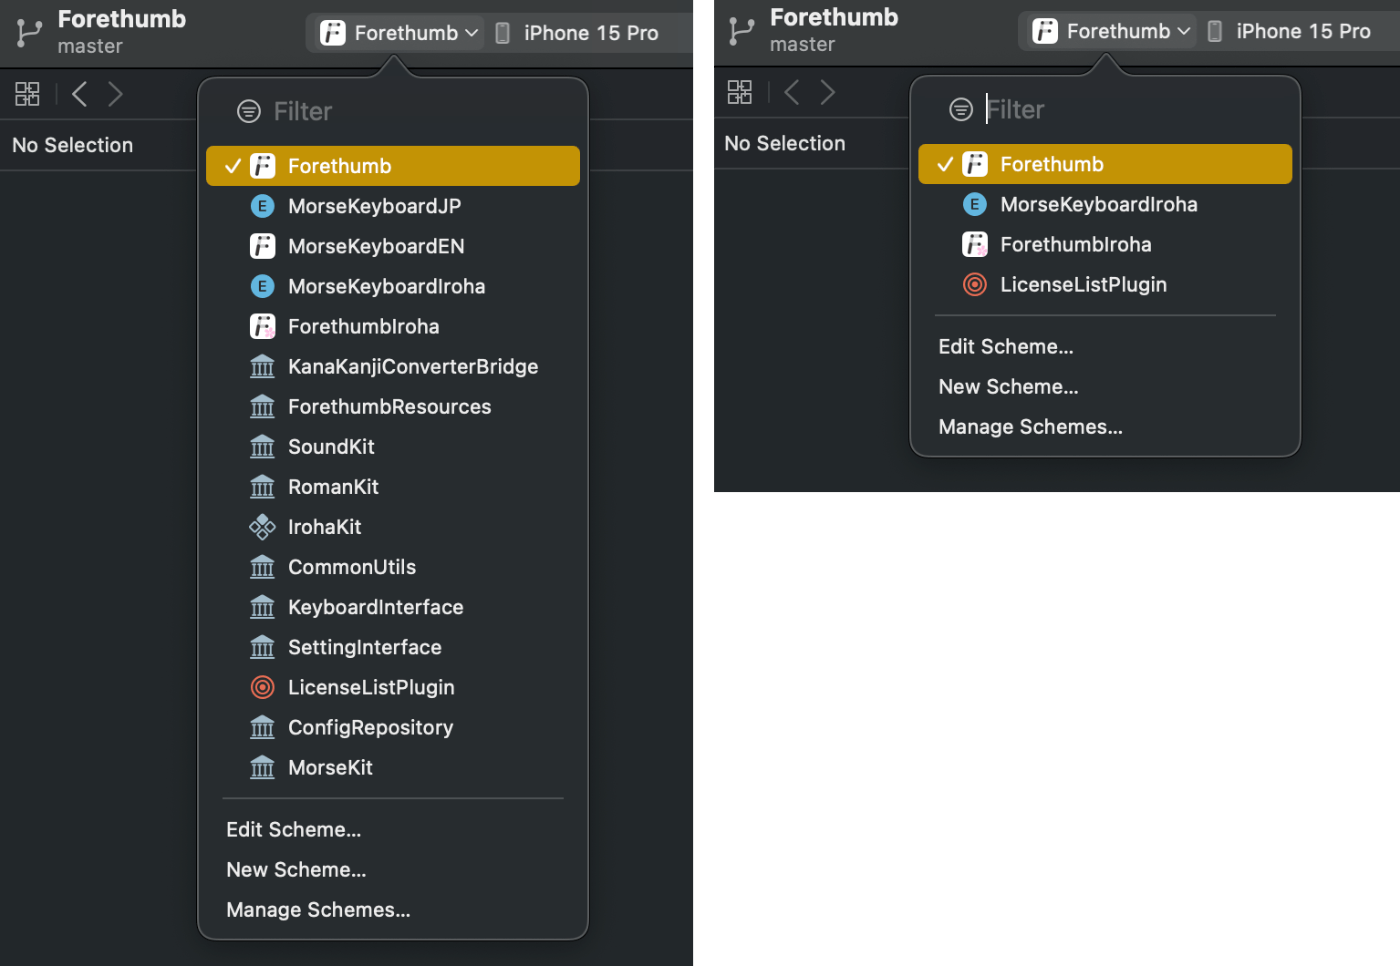Click Forethumb project title in right window
This screenshot has width=1400, height=966.
pyautogui.click(x=834, y=17)
